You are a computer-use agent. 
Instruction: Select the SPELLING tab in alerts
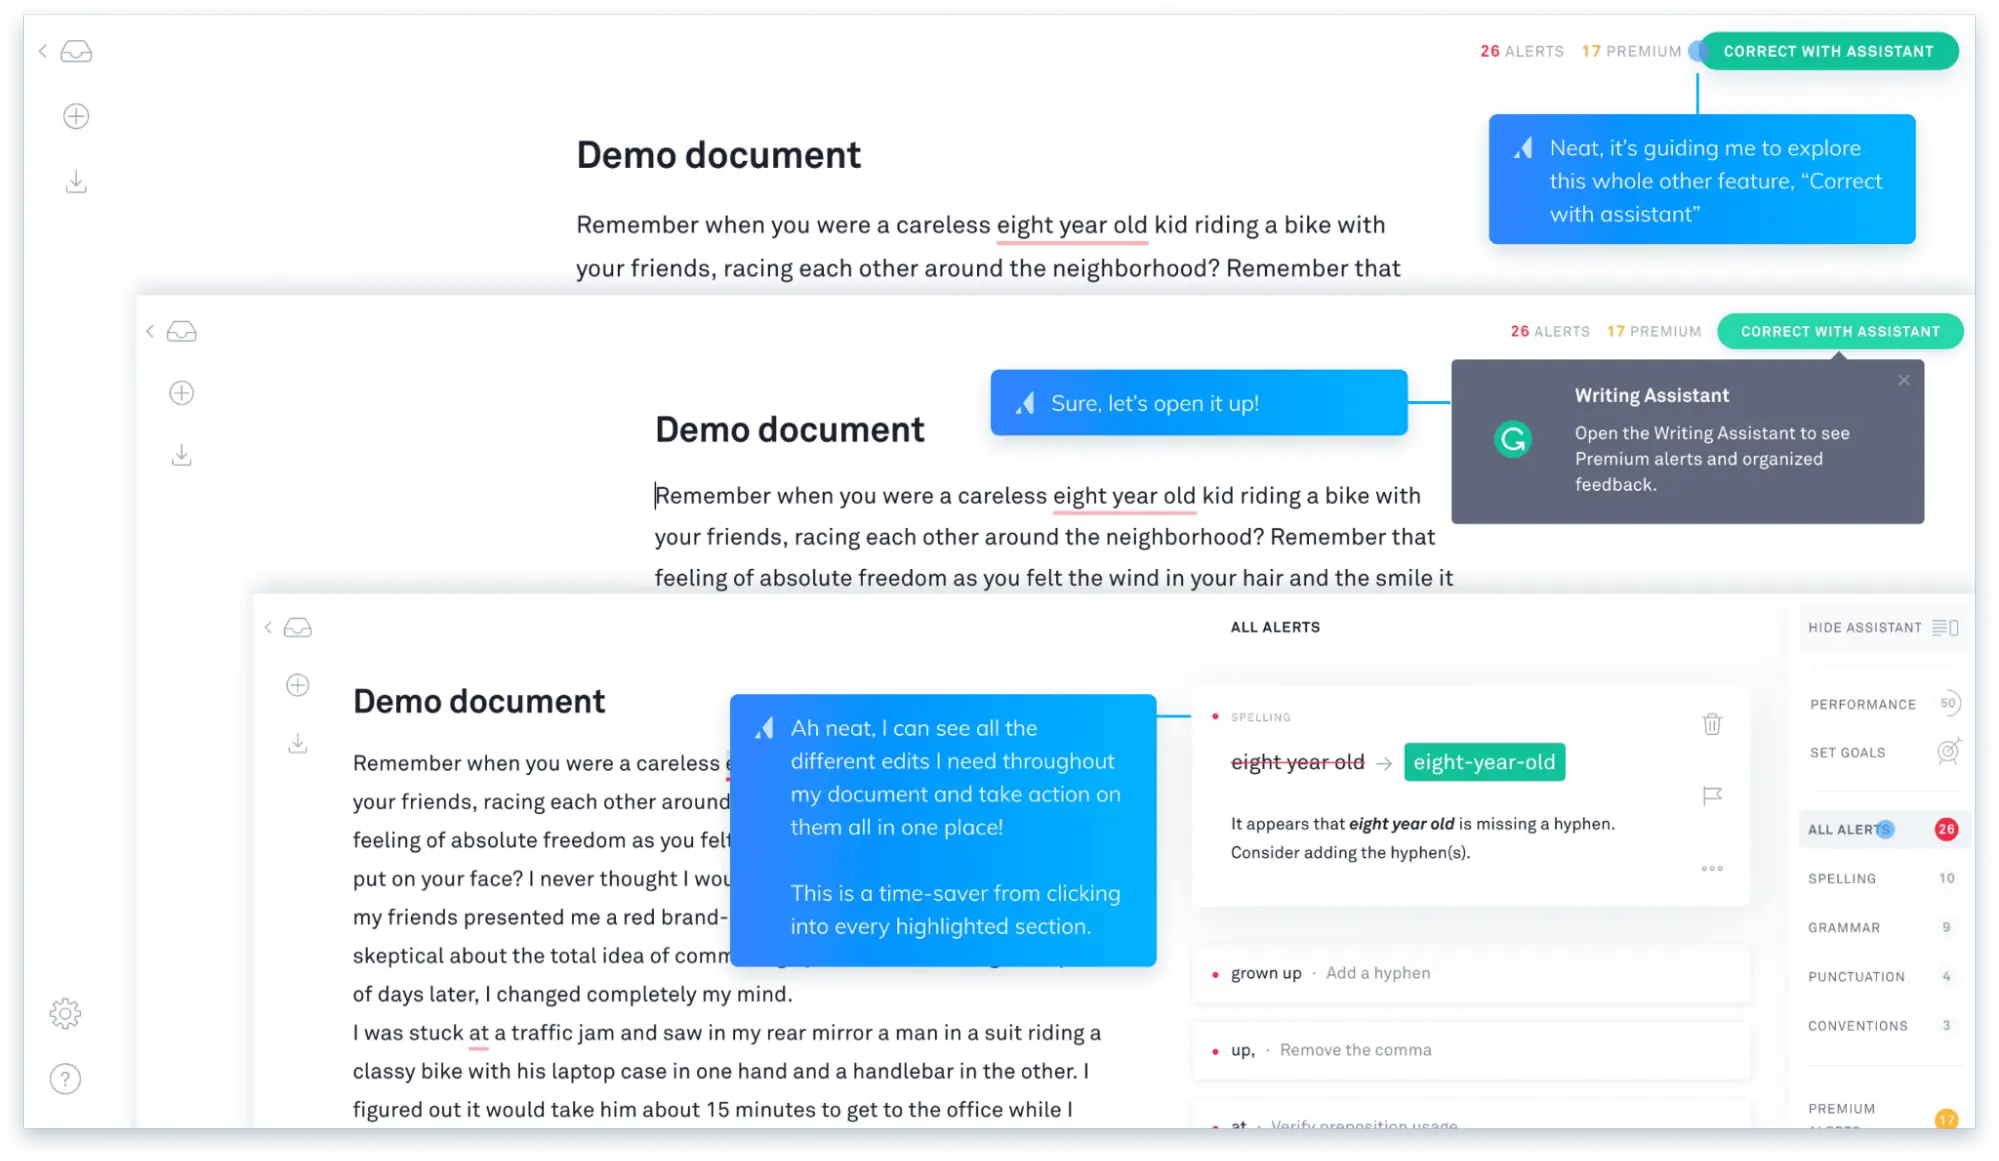tap(1844, 878)
